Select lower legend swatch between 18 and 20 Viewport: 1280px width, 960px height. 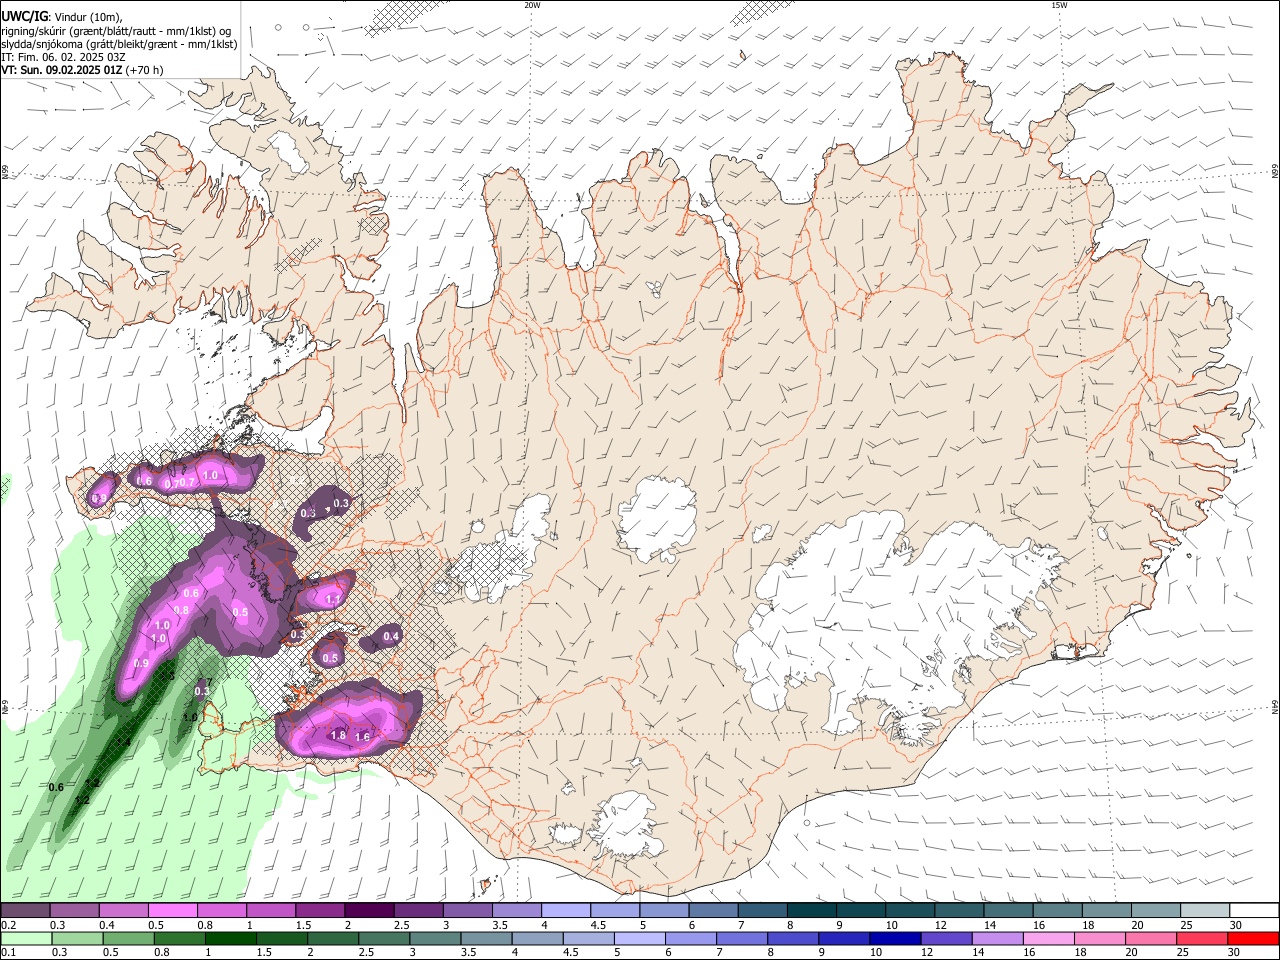[x=1099, y=939]
